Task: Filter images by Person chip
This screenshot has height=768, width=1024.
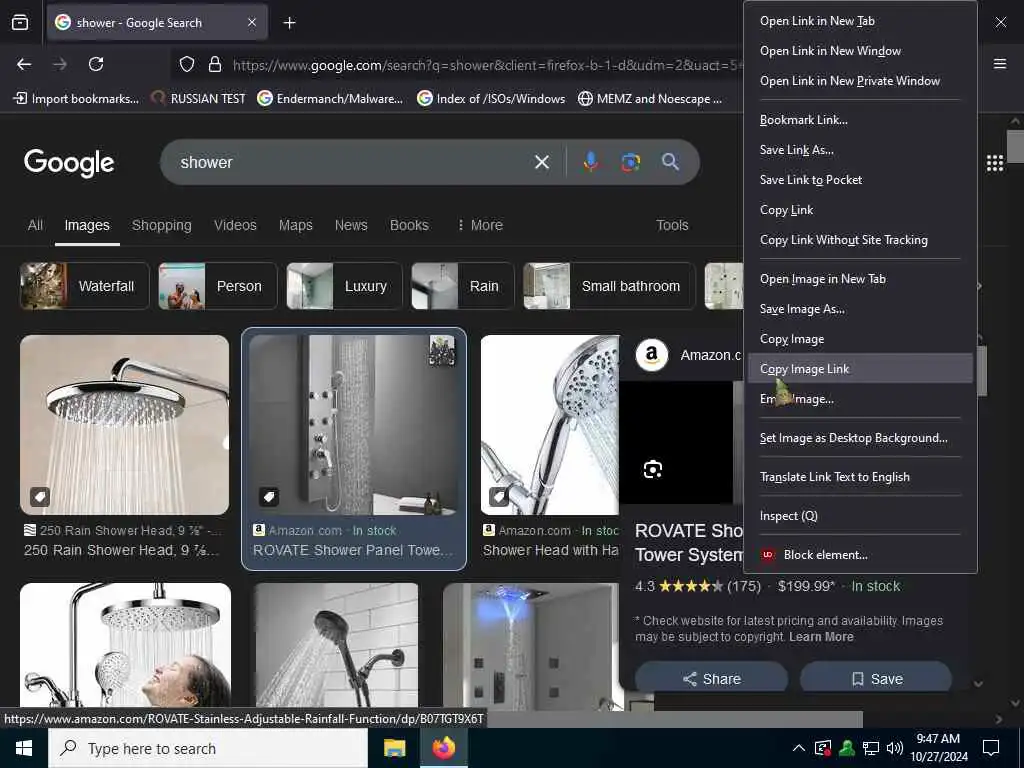Action: pos(217,286)
